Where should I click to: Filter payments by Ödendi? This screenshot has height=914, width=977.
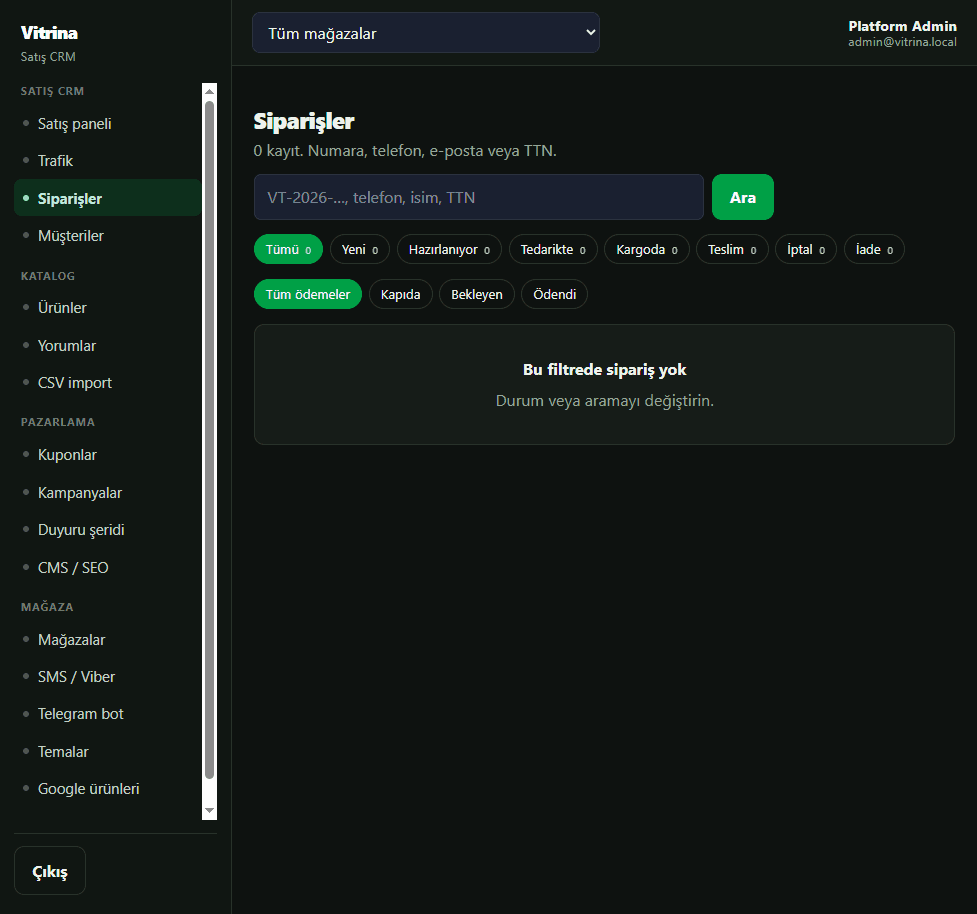[x=555, y=295]
